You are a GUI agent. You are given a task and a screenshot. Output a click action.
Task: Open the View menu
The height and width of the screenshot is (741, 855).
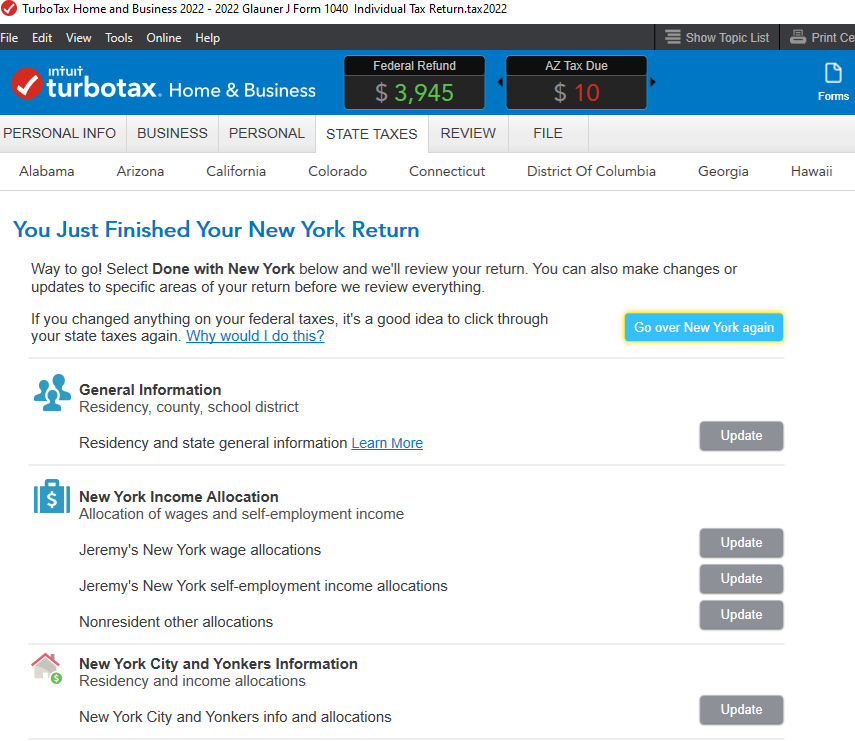pyautogui.click(x=79, y=38)
